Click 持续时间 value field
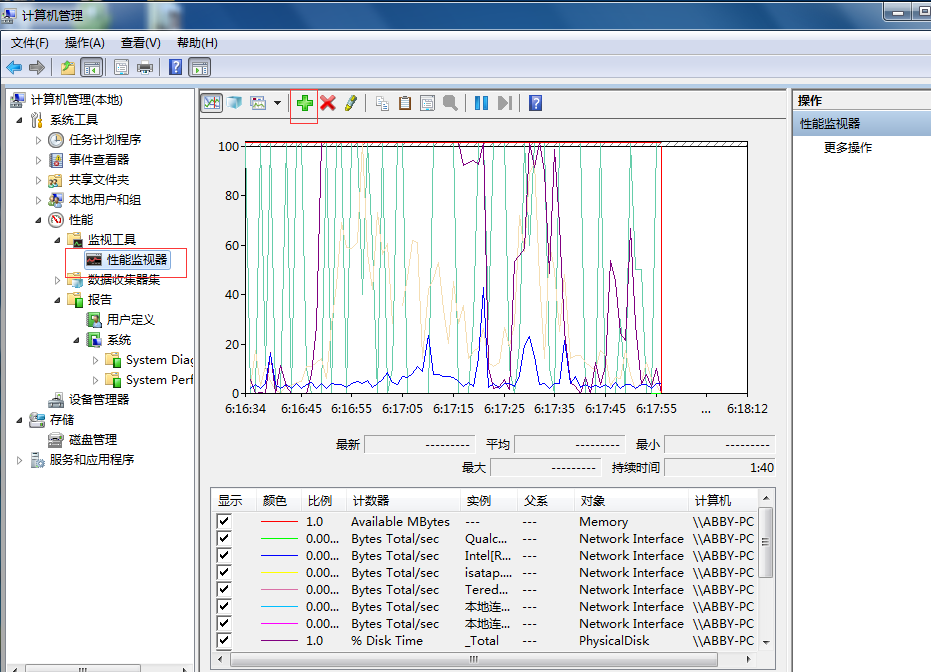Image resolution: width=931 pixels, height=672 pixels. pos(720,468)
